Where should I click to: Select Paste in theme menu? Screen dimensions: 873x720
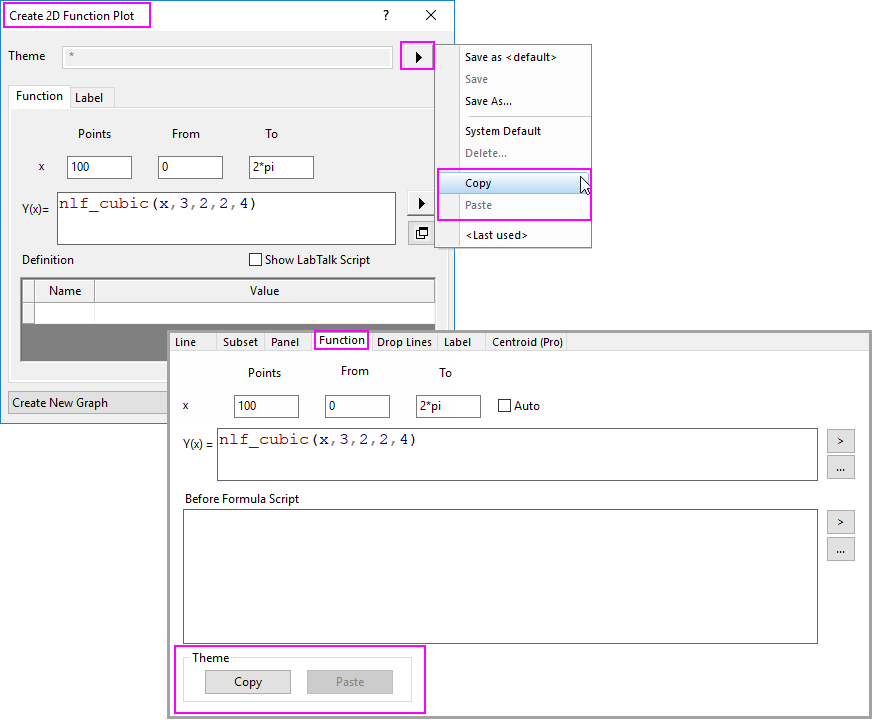514,205
